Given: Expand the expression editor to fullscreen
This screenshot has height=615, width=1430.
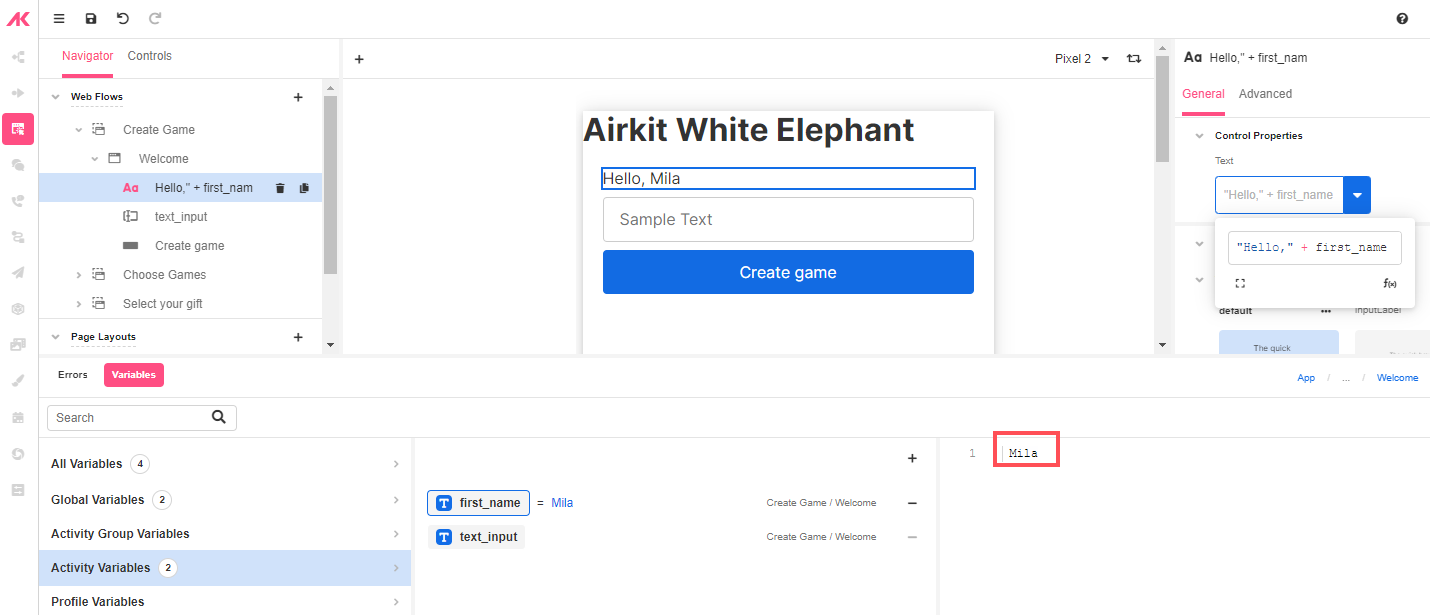Looking at the screenshot, I should [1240, 284].
